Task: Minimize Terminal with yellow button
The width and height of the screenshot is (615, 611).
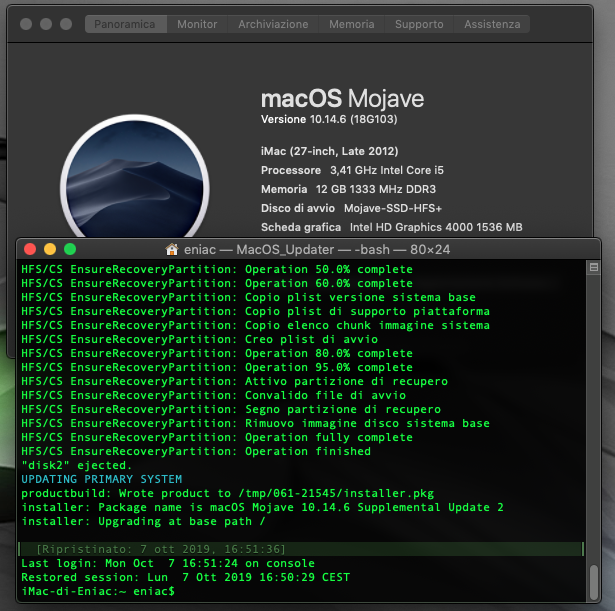Action: 50,249
